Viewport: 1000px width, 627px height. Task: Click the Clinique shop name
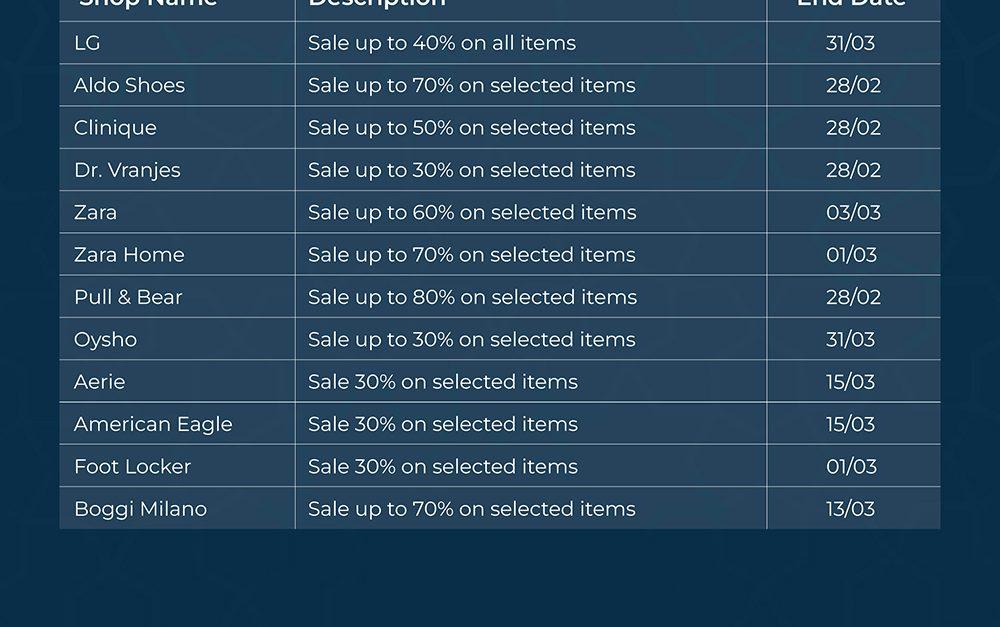tap(115, 128)
